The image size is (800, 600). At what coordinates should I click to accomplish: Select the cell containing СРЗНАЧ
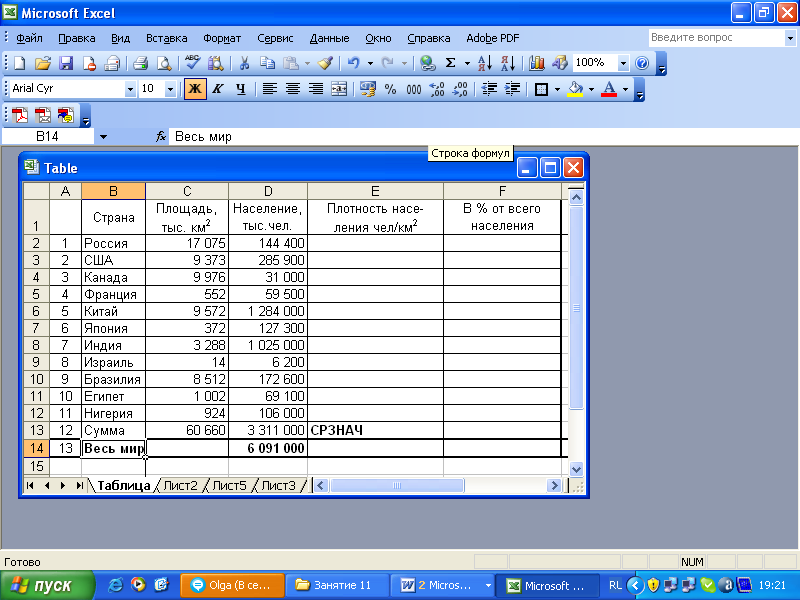pos(376,430)
